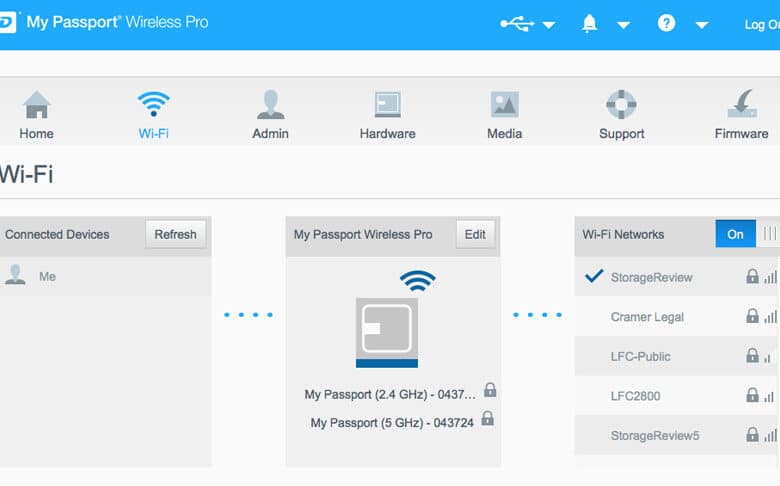The height and width of the screenshot is (486, 780).
Task: Switch to the Firmware tab label
Action: tap(741, 134)
